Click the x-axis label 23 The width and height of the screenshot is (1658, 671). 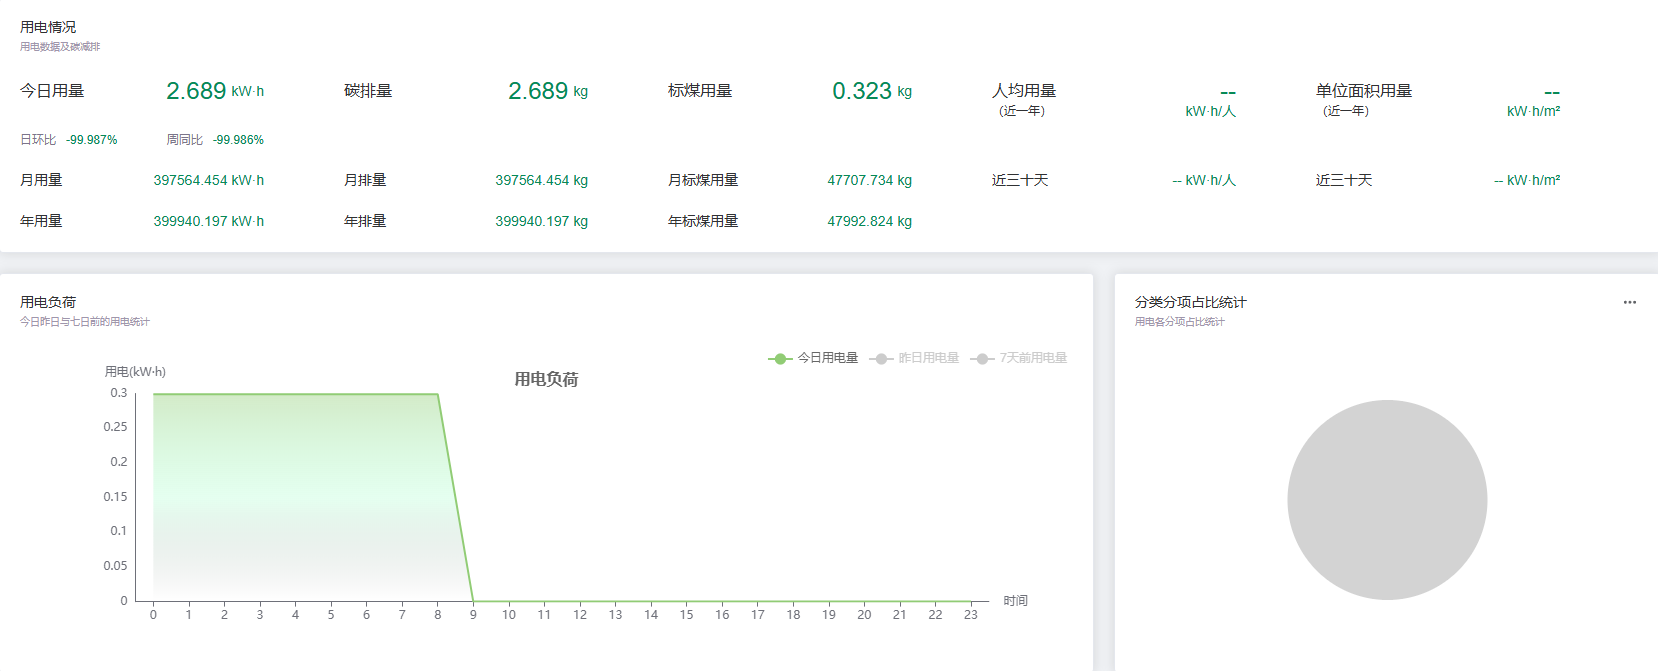click(971, 615)
